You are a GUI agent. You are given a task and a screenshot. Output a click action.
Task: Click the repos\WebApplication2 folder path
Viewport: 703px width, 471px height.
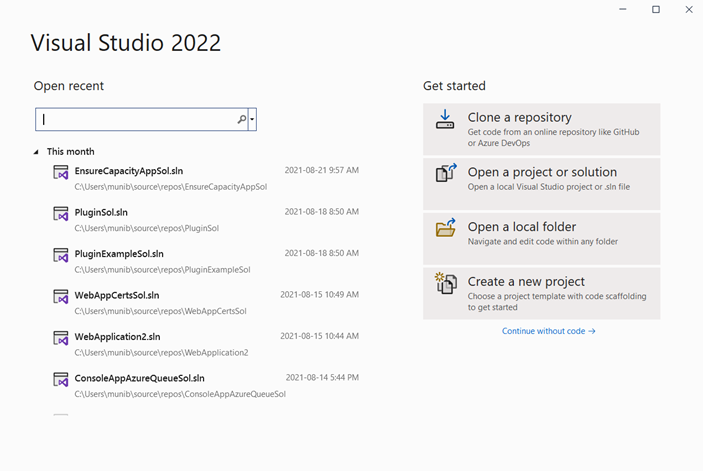click(x=161, y=353)
